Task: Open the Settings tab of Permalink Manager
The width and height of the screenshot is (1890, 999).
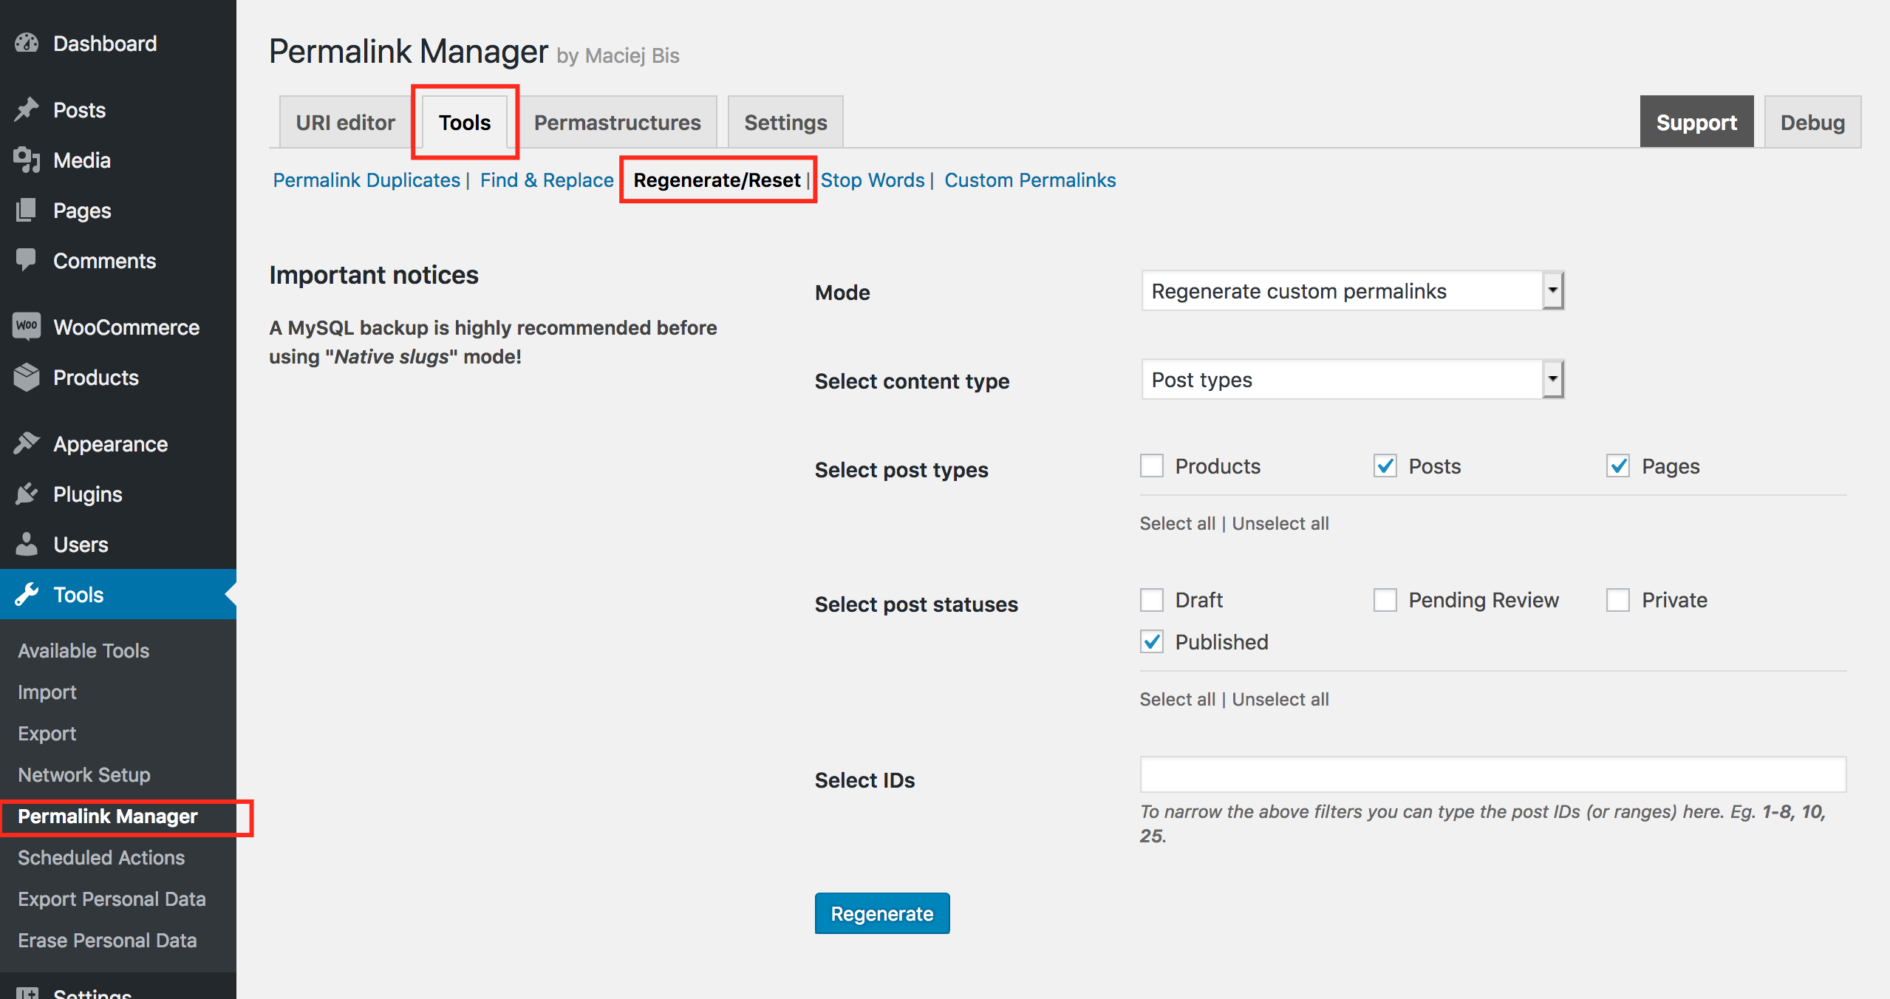Action: coord(784,121)
